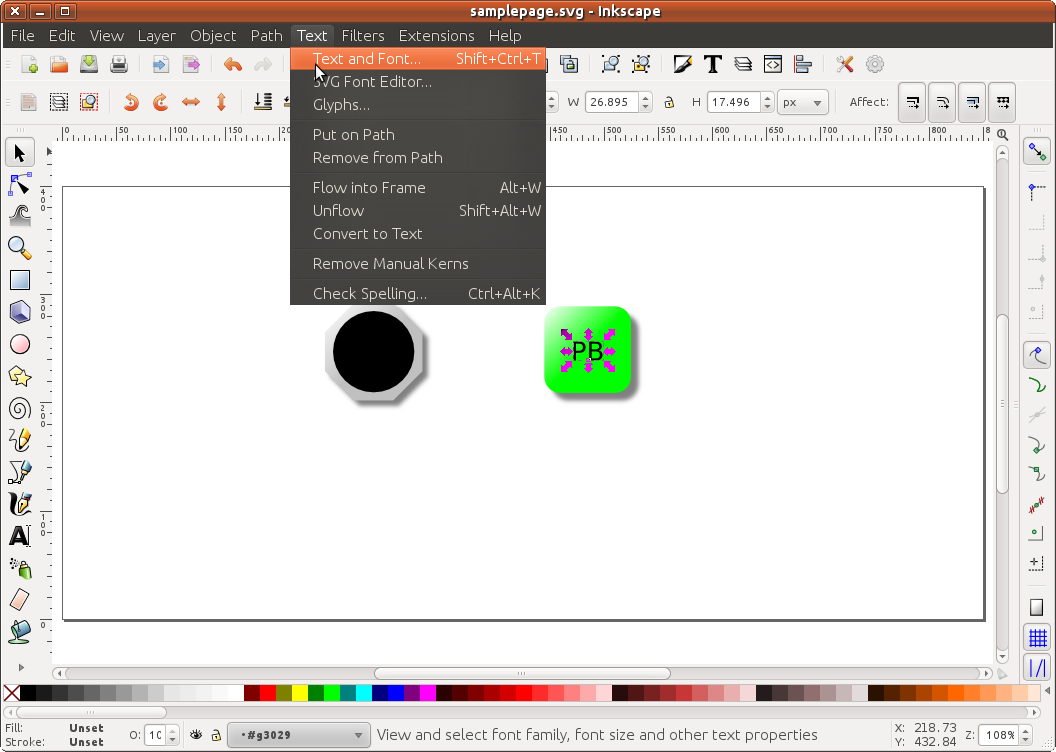Select the Rectangle tool
This screenshot has height=752, width=1056.
(20, 280)
